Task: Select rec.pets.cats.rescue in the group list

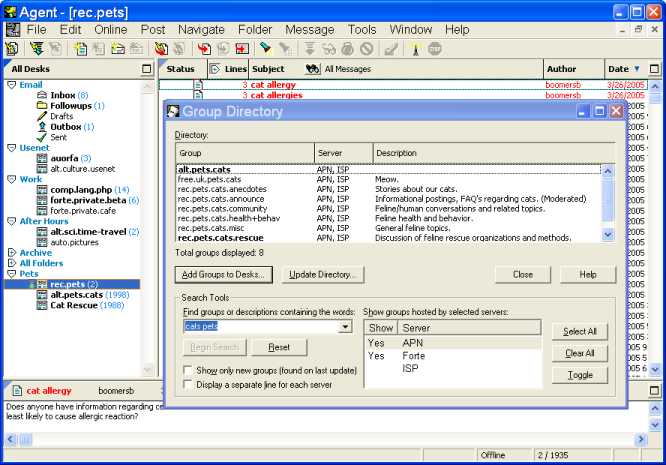Action: 220,238
